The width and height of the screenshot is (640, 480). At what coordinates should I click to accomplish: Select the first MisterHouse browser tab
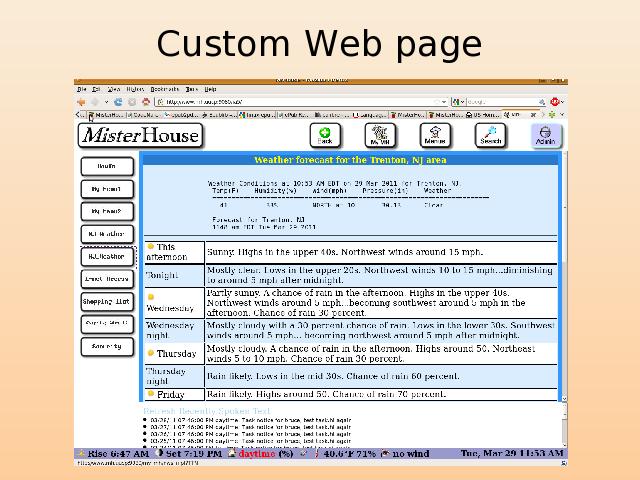101,115
